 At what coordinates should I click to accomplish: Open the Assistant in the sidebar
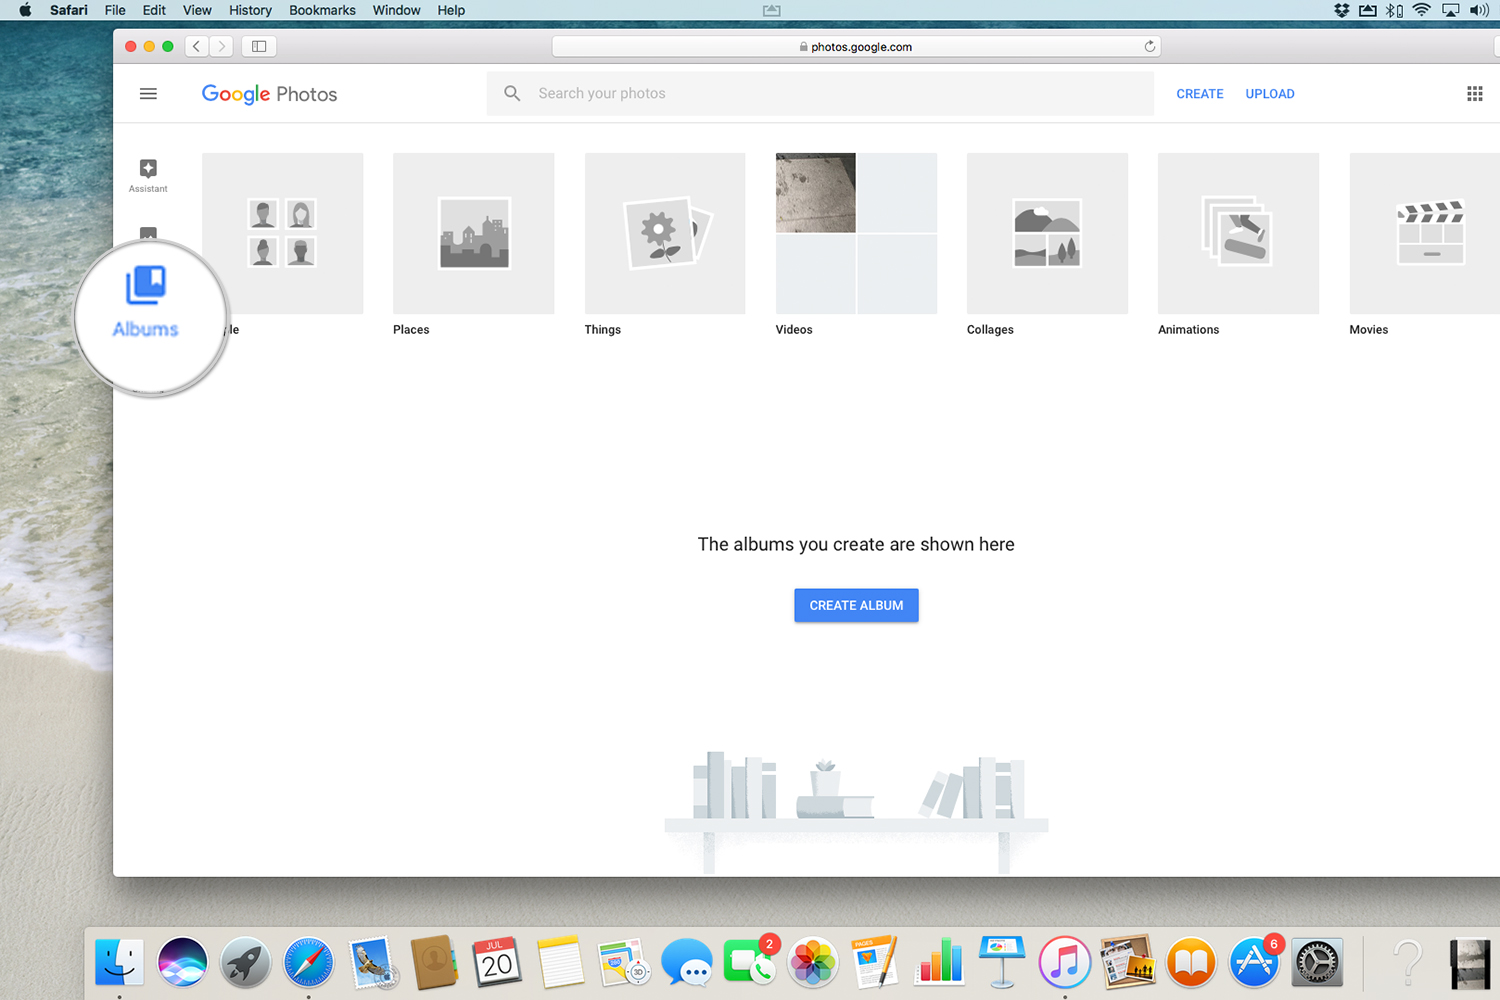(148, 175)
